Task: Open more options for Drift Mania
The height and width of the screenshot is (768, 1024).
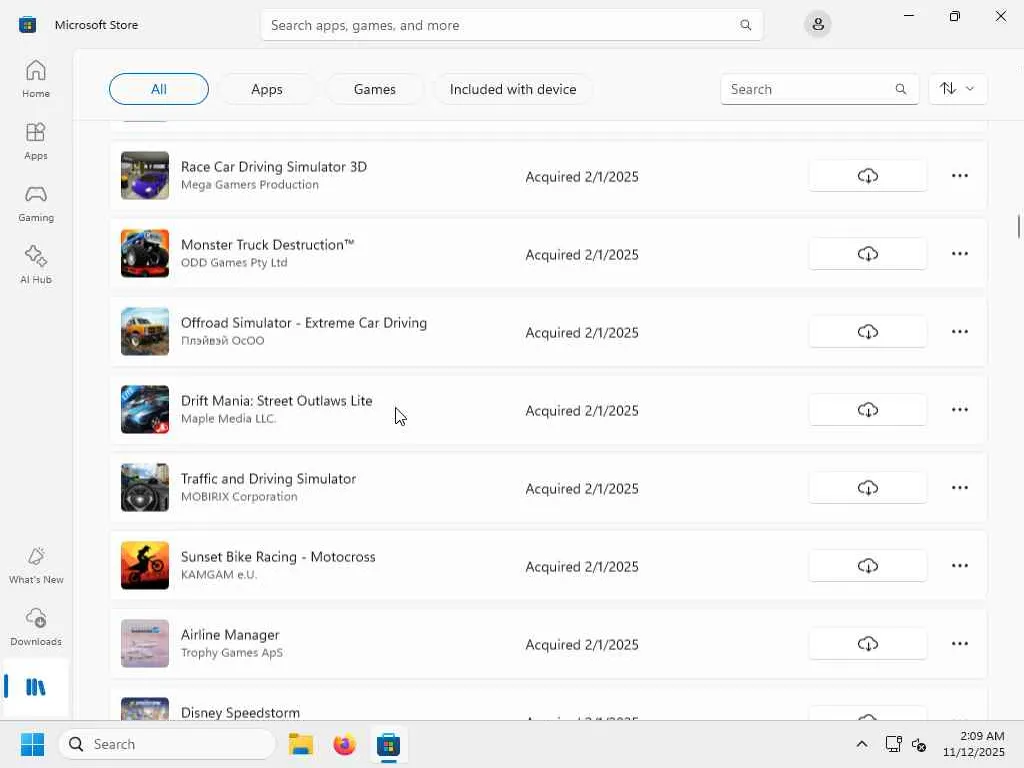Action: tap(959, 409)
